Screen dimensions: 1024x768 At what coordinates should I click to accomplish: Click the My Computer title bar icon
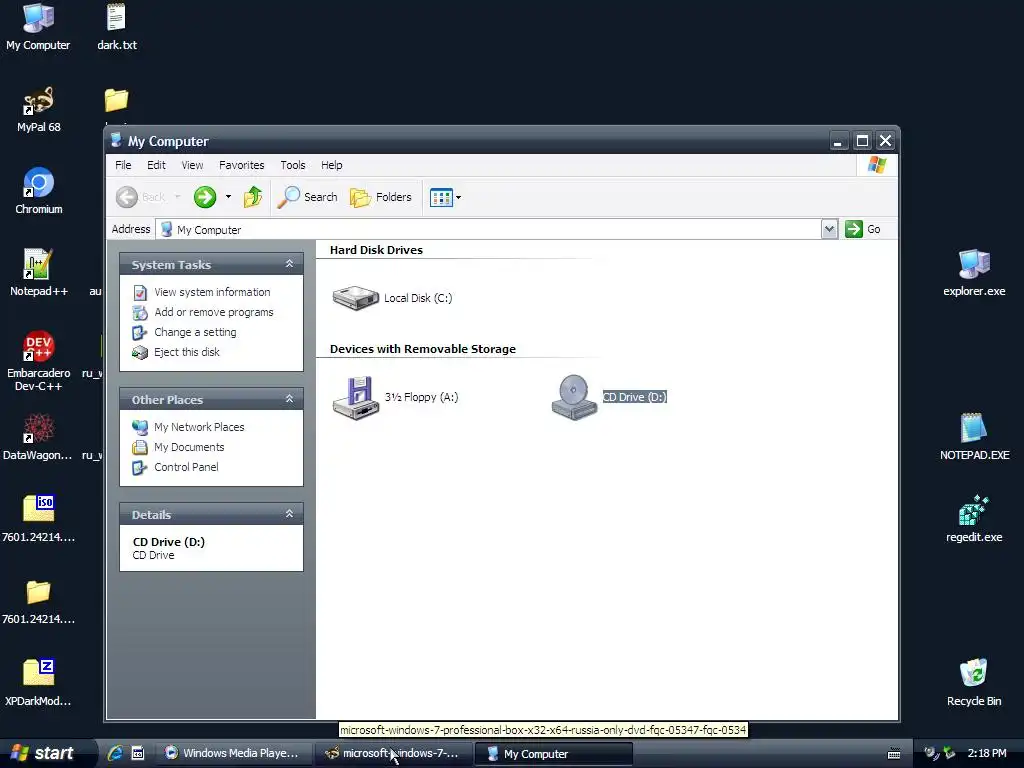point(117,140)
